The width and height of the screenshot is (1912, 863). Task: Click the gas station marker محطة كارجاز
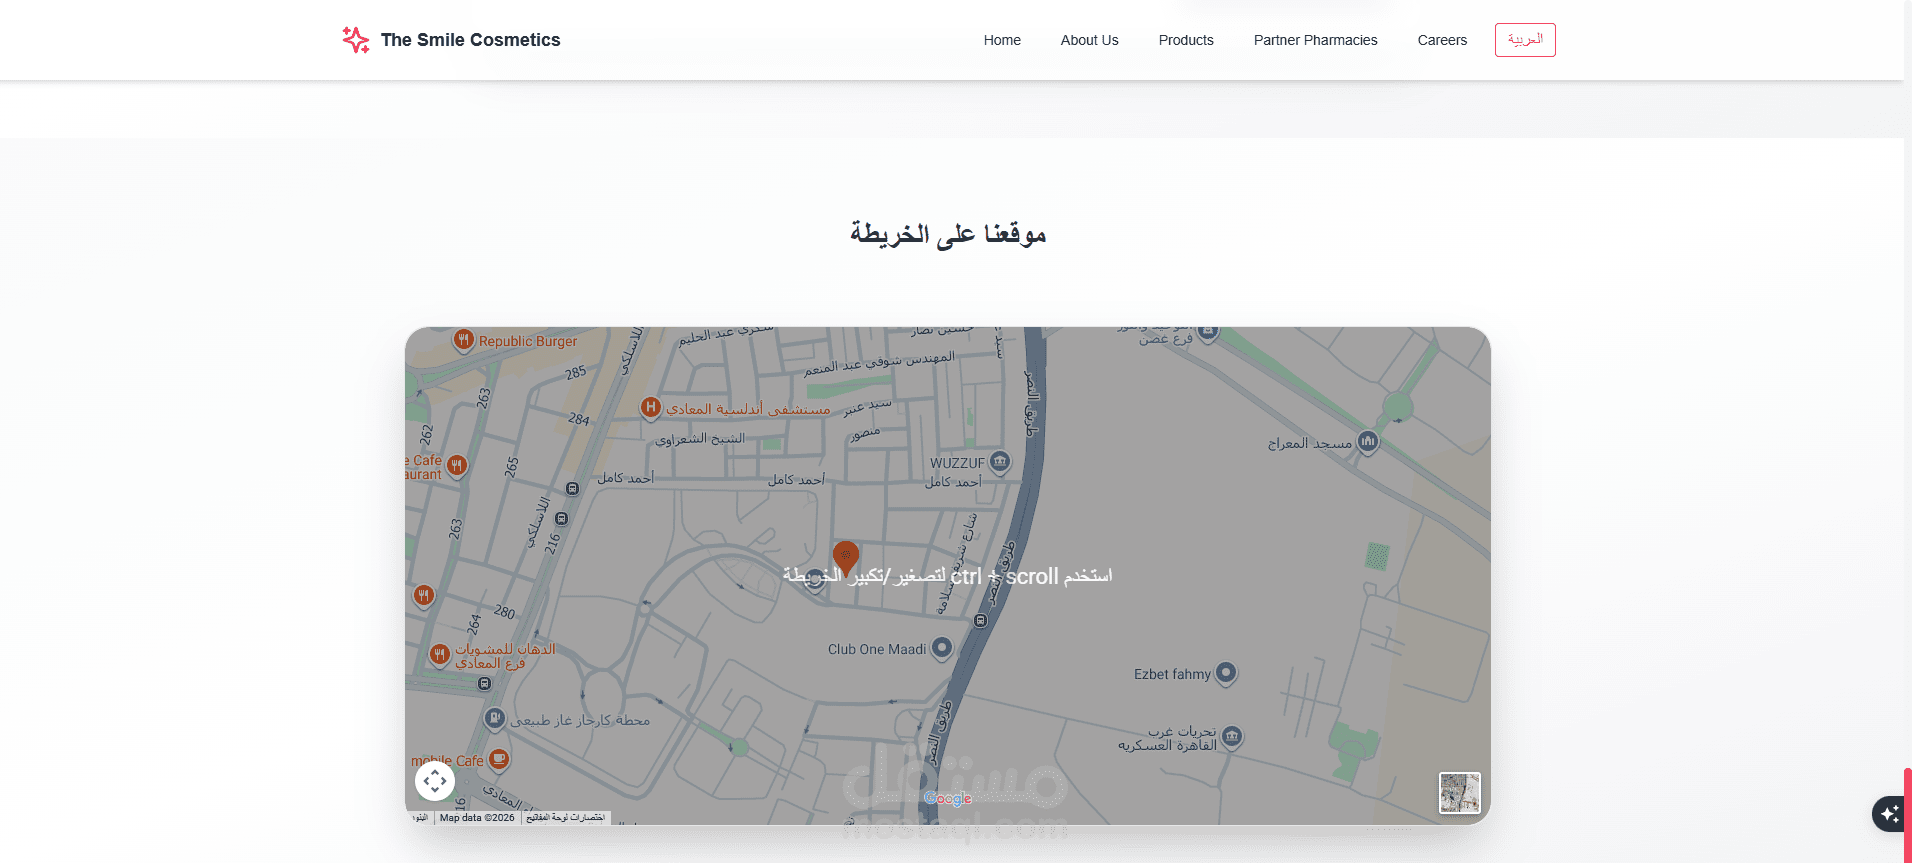coord(495,718)
